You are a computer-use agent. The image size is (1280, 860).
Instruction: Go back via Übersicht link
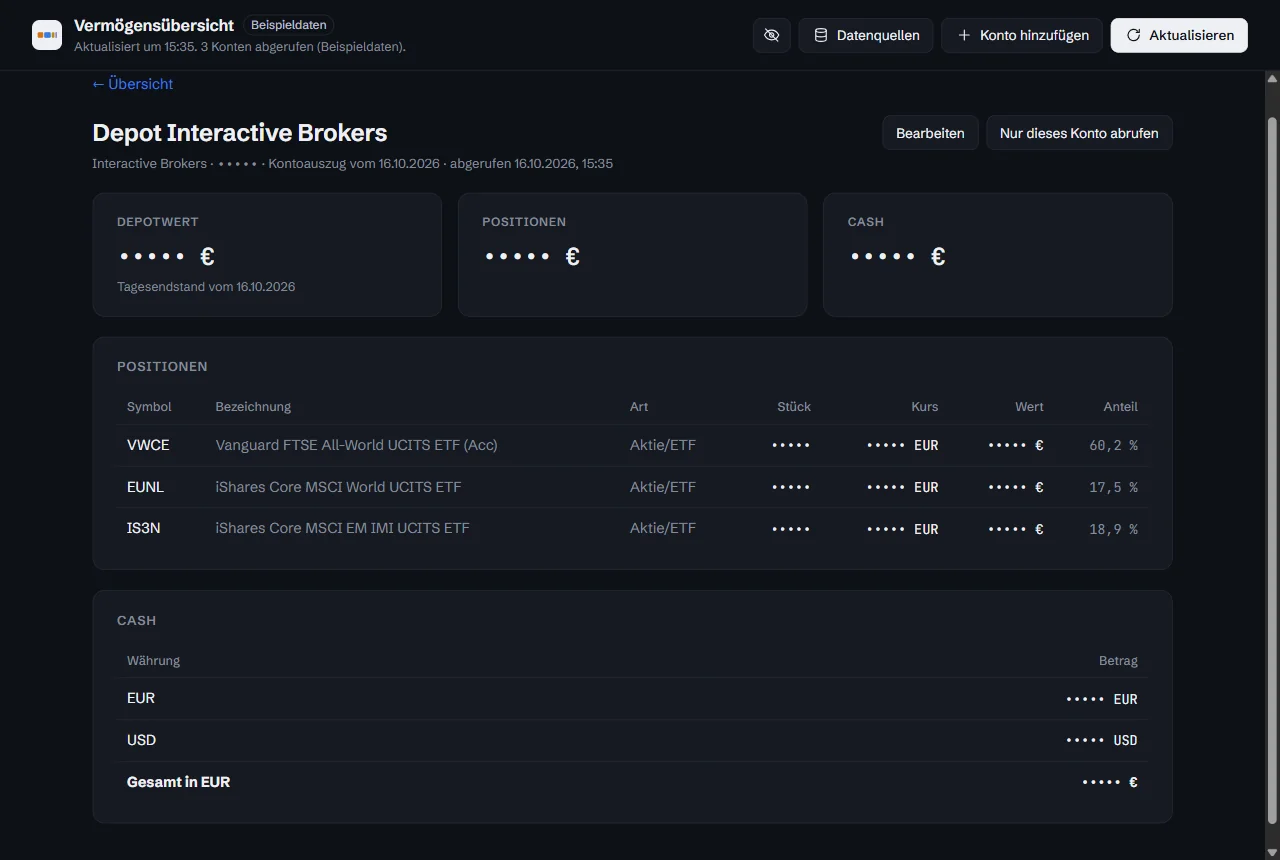pos(133,84)
